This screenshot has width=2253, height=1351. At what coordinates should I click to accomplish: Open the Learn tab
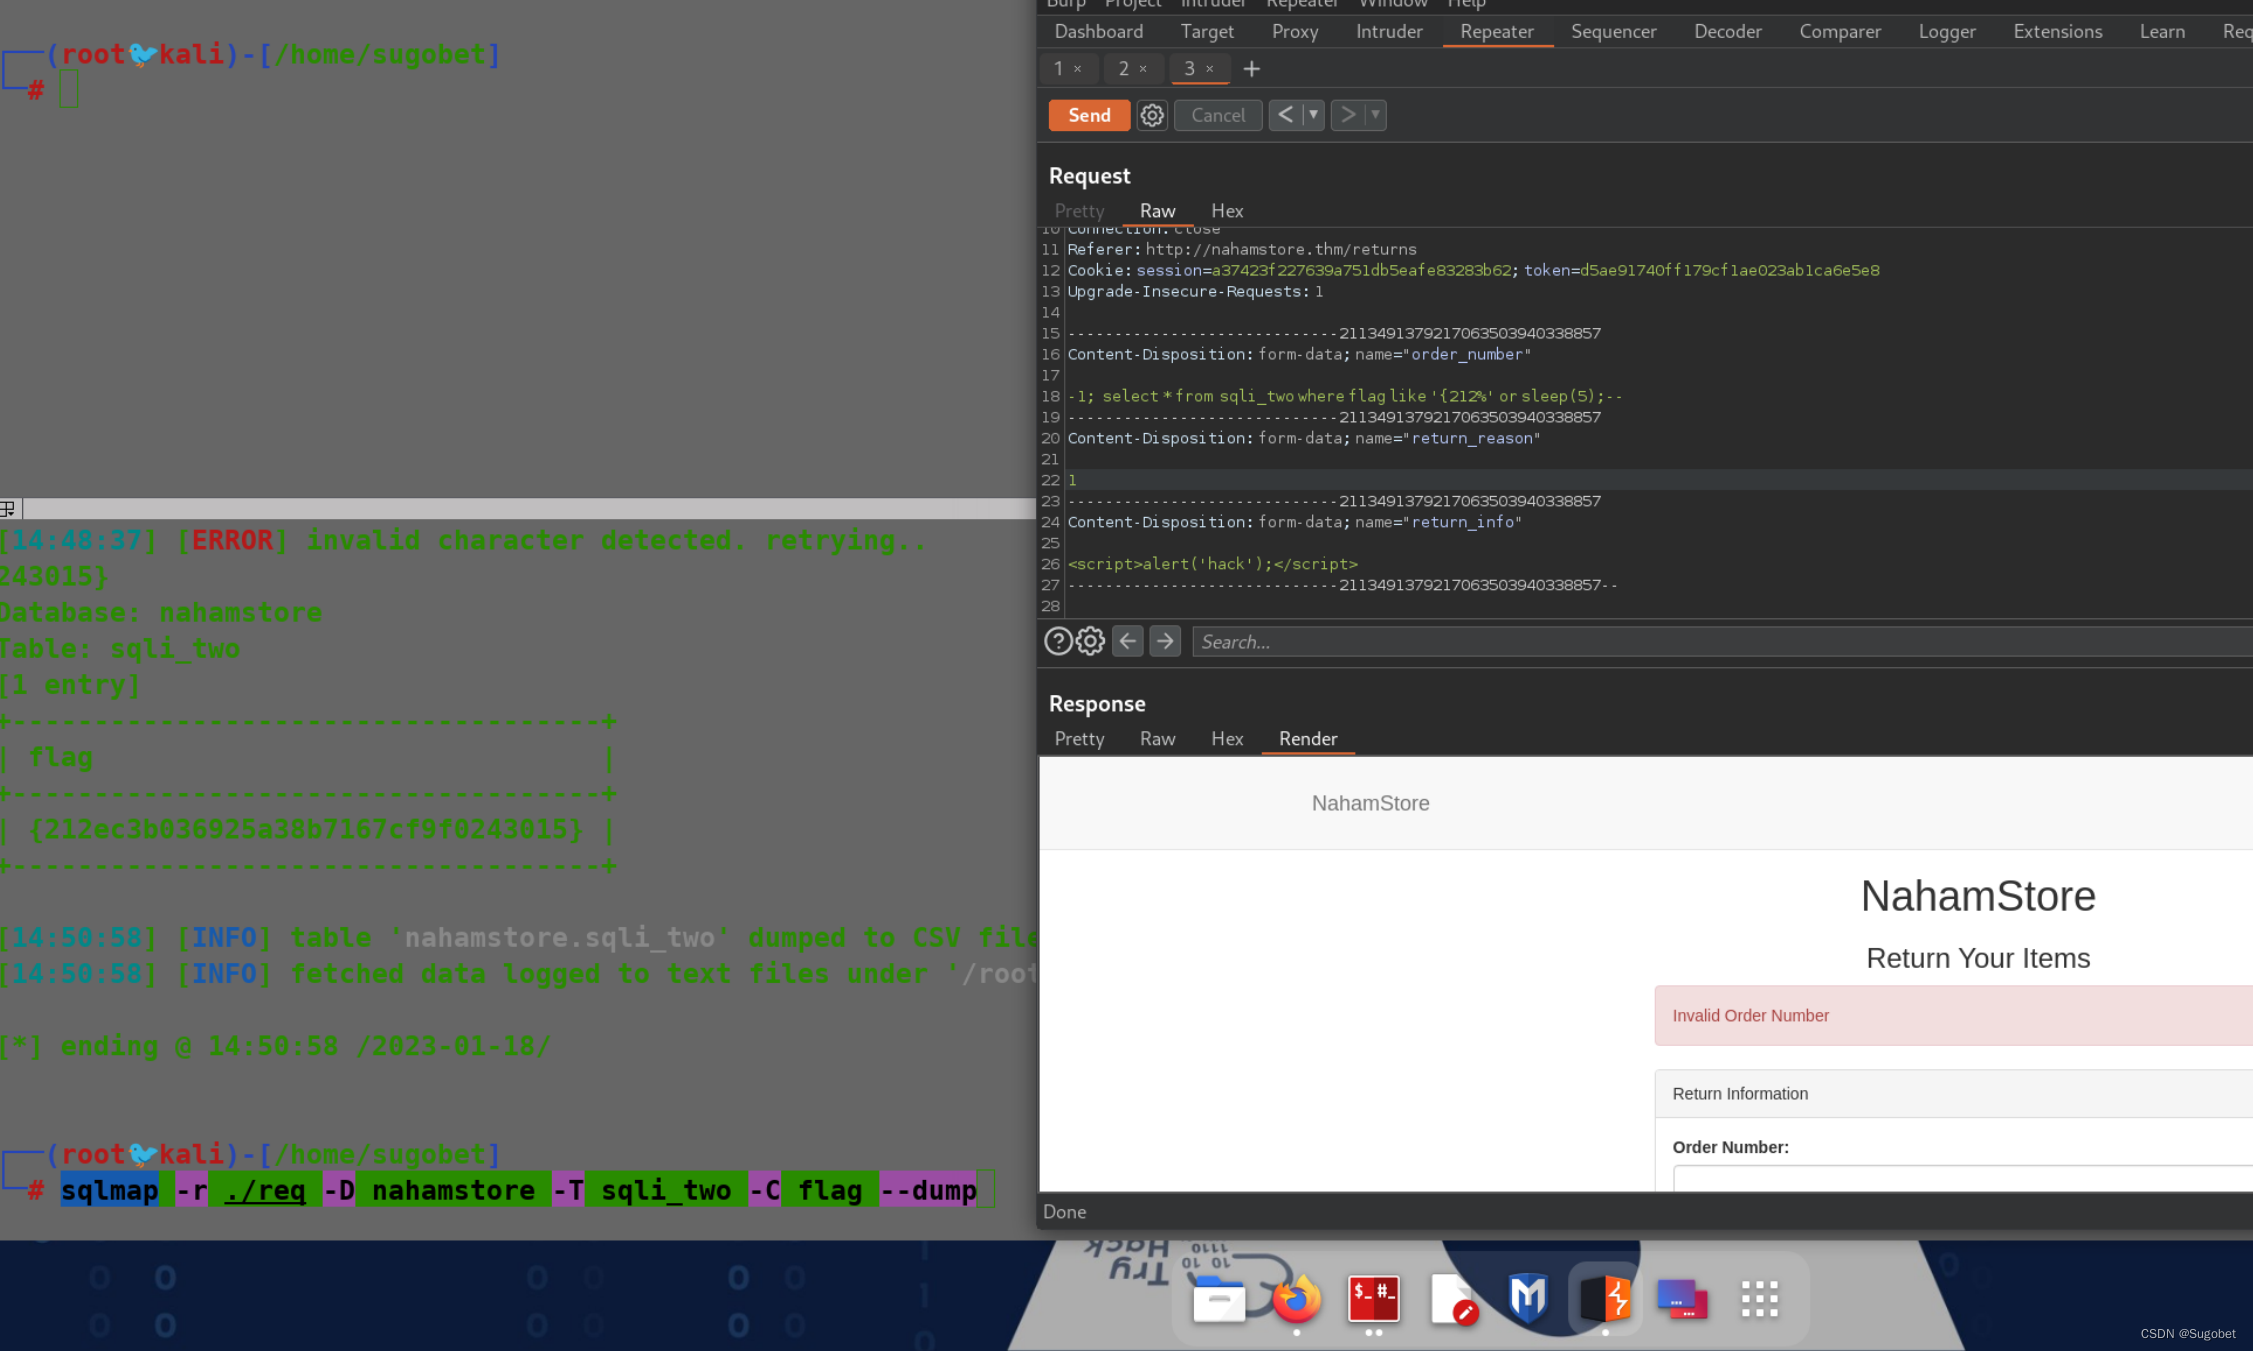click(x=2161, y=31)
